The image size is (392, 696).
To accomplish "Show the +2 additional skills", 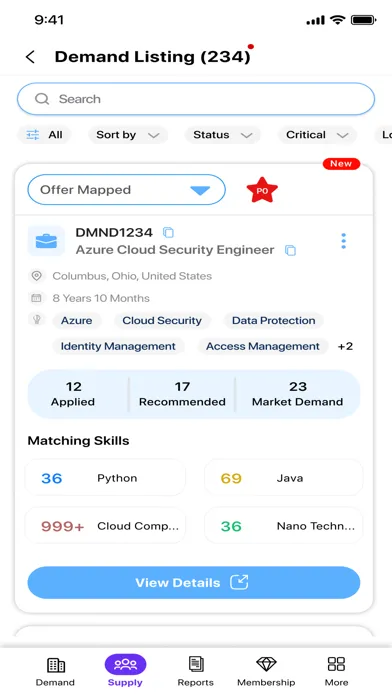I will pyautogui.click(x=345, y=346).
